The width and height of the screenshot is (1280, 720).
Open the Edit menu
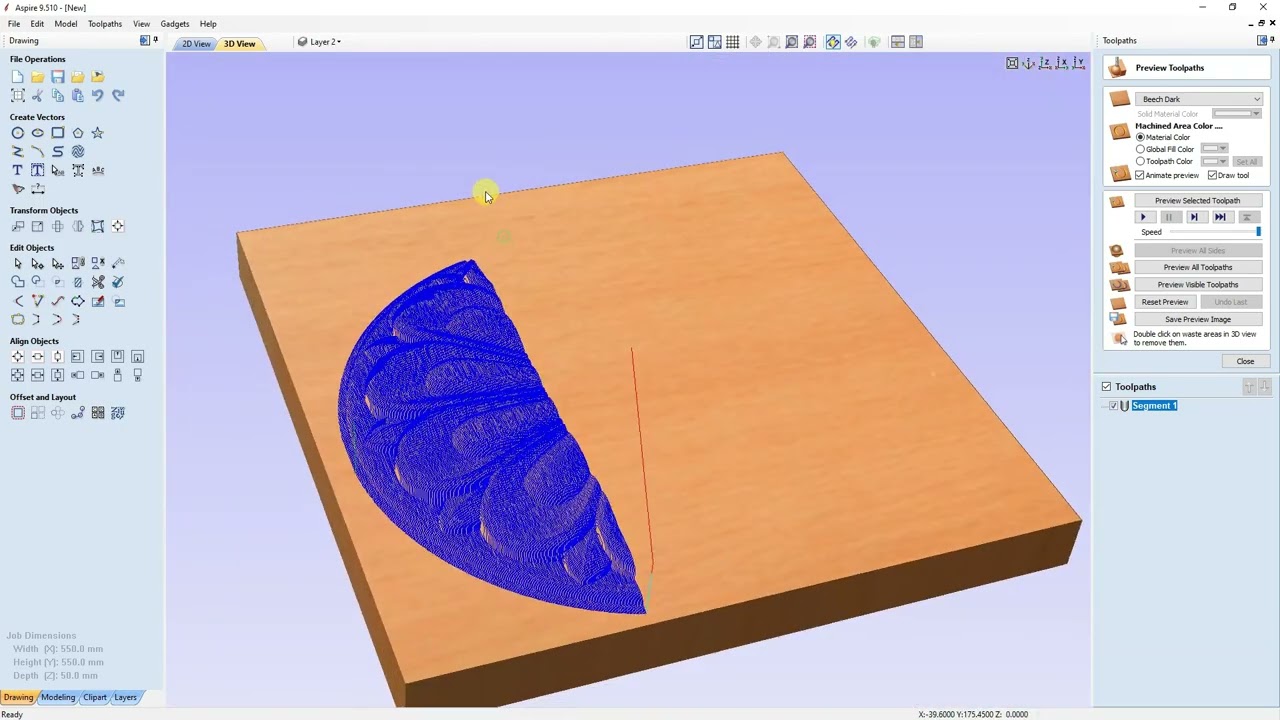coord(37,24)
